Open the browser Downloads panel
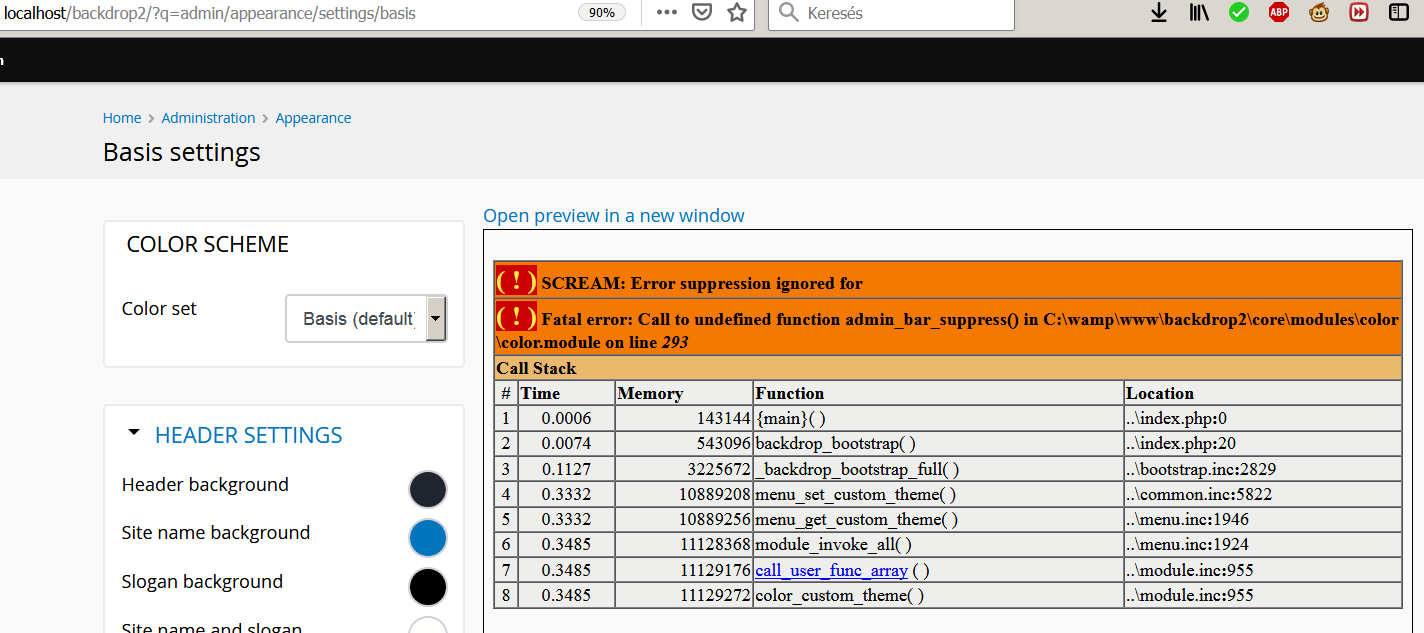This screenshot has width=1424, height=633. point(1158,13)
